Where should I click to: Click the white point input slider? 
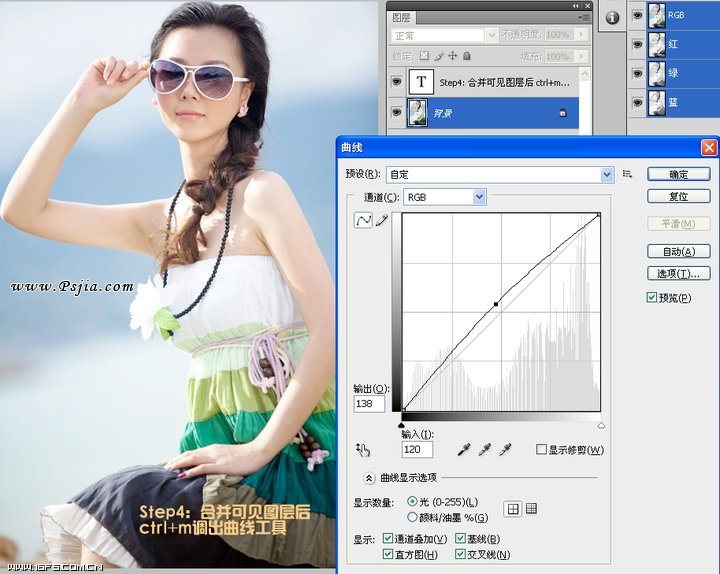tap(601, 426)
